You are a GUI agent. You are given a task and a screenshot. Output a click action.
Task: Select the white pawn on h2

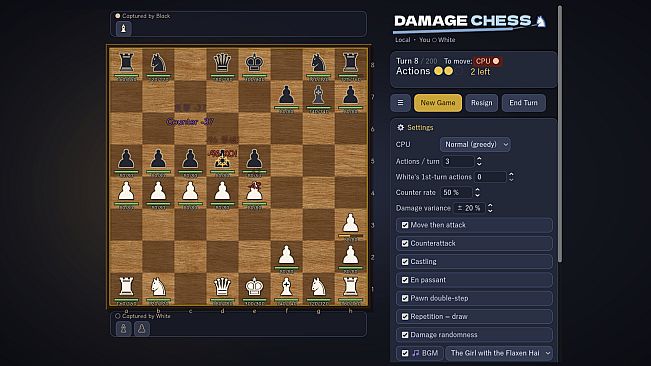[x=350, y=256]
